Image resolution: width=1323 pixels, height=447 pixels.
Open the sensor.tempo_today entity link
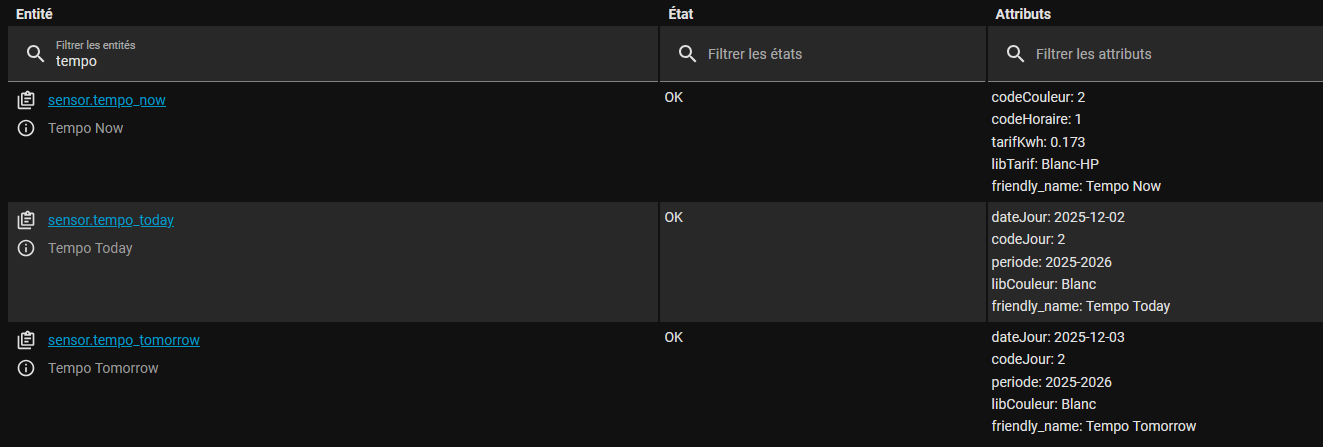tap(110, 220)
